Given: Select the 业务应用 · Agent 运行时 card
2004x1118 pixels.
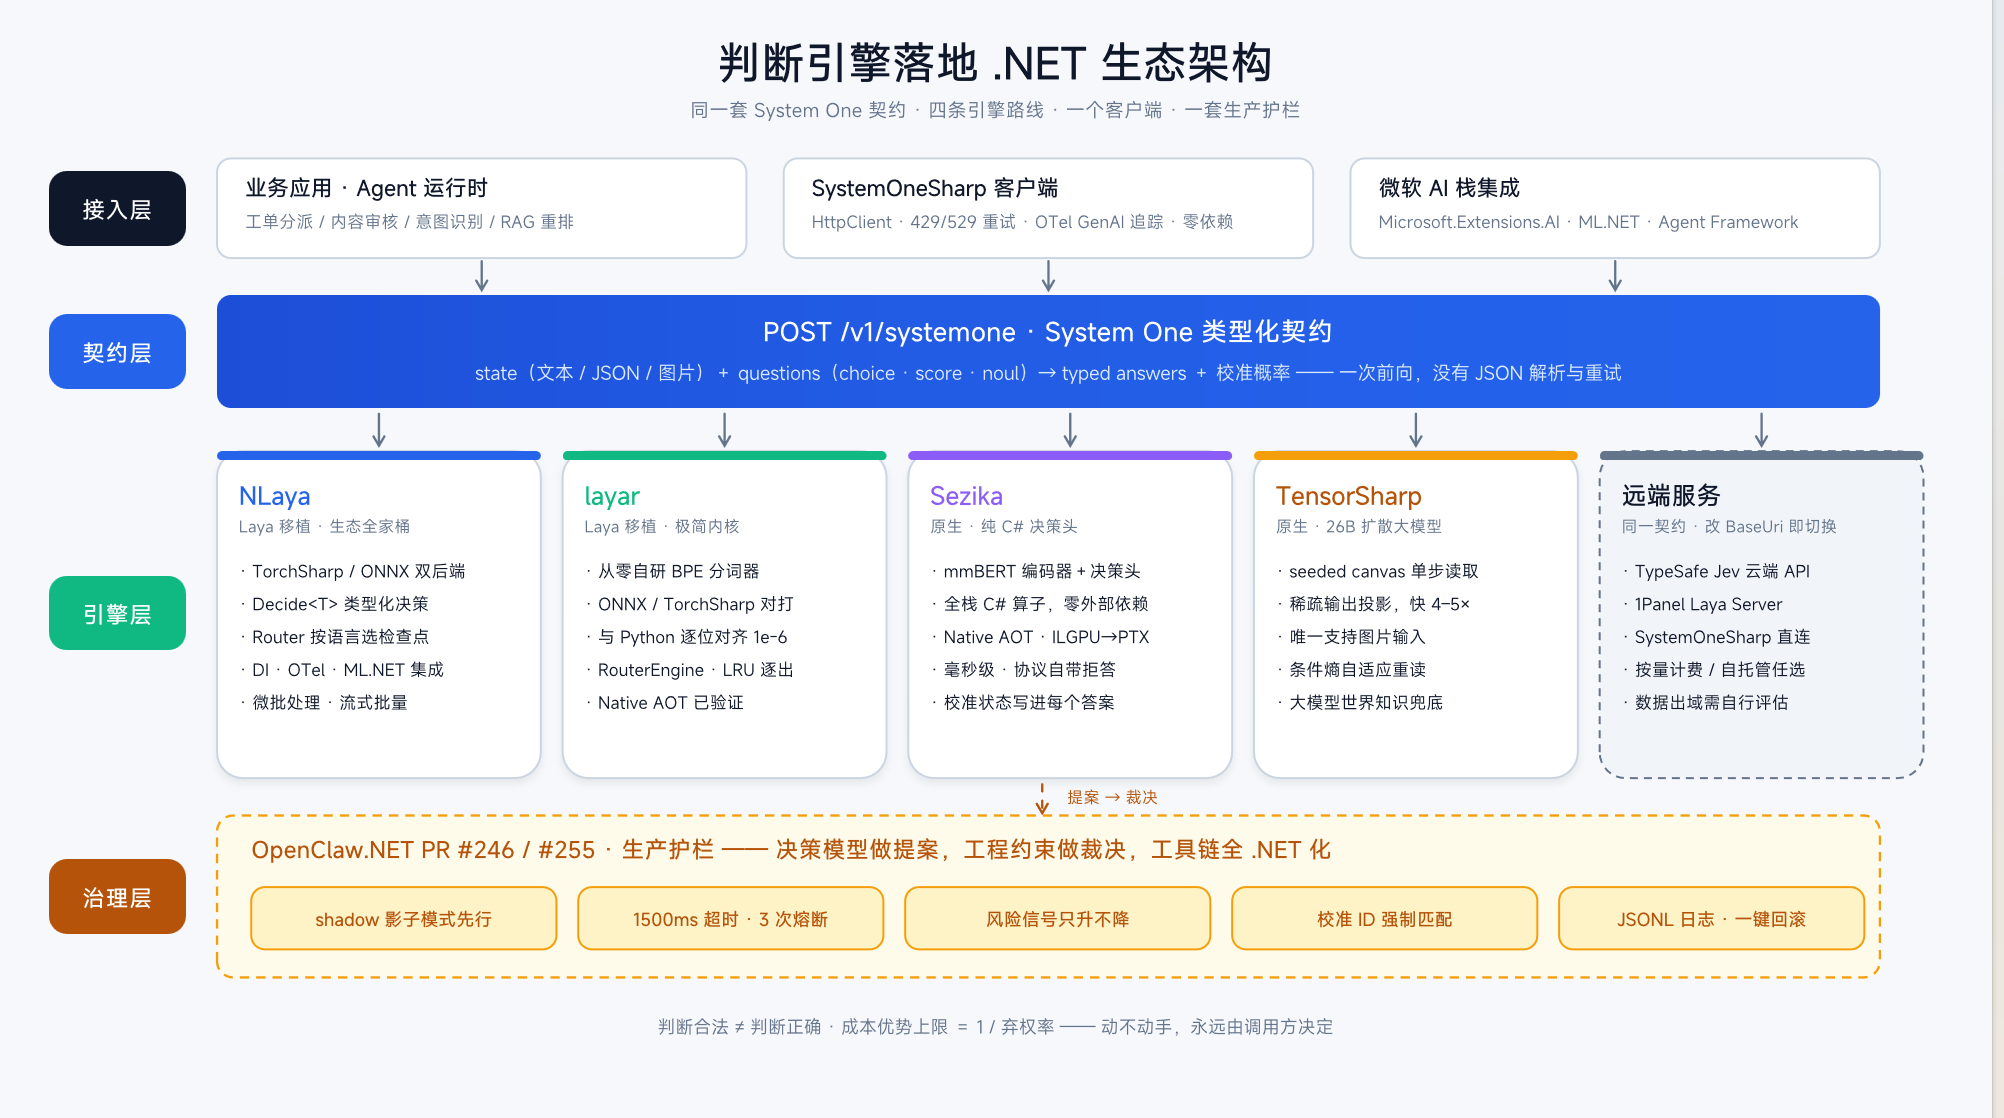Looking at the screenshot, I should coord(482,208).
